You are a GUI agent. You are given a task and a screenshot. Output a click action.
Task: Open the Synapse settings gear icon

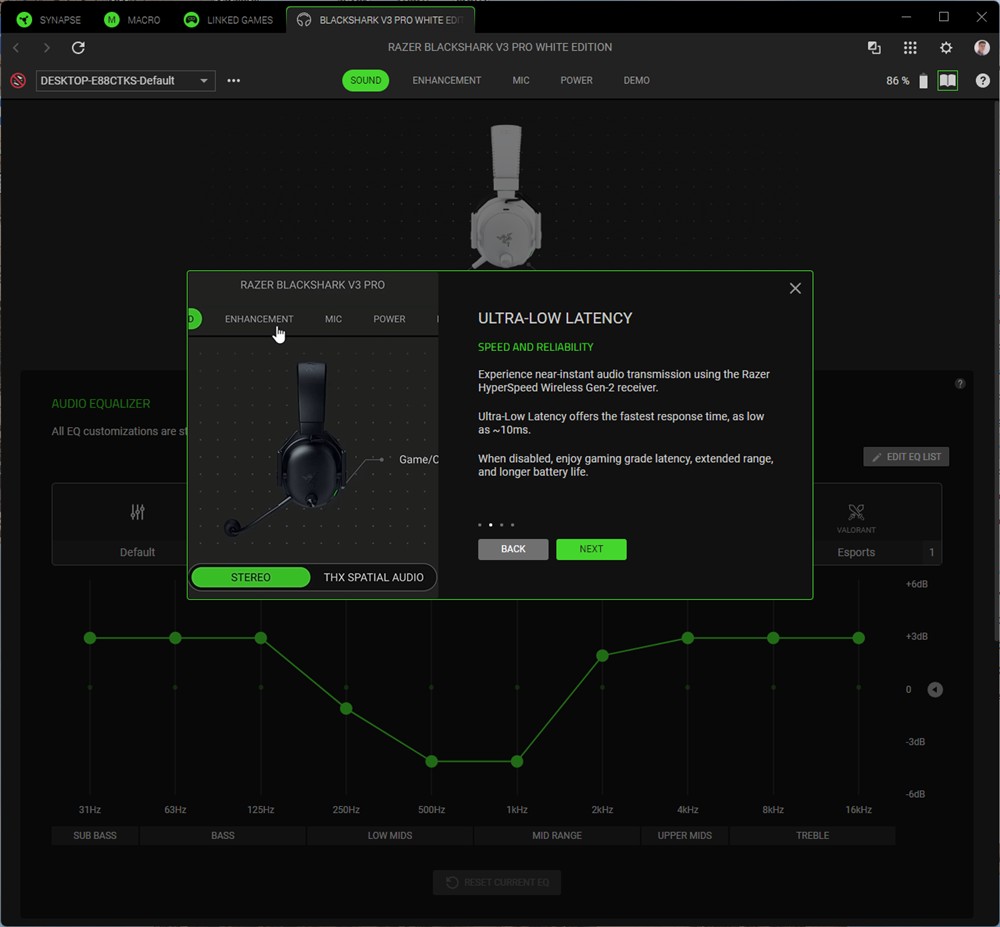click(946, 48)
